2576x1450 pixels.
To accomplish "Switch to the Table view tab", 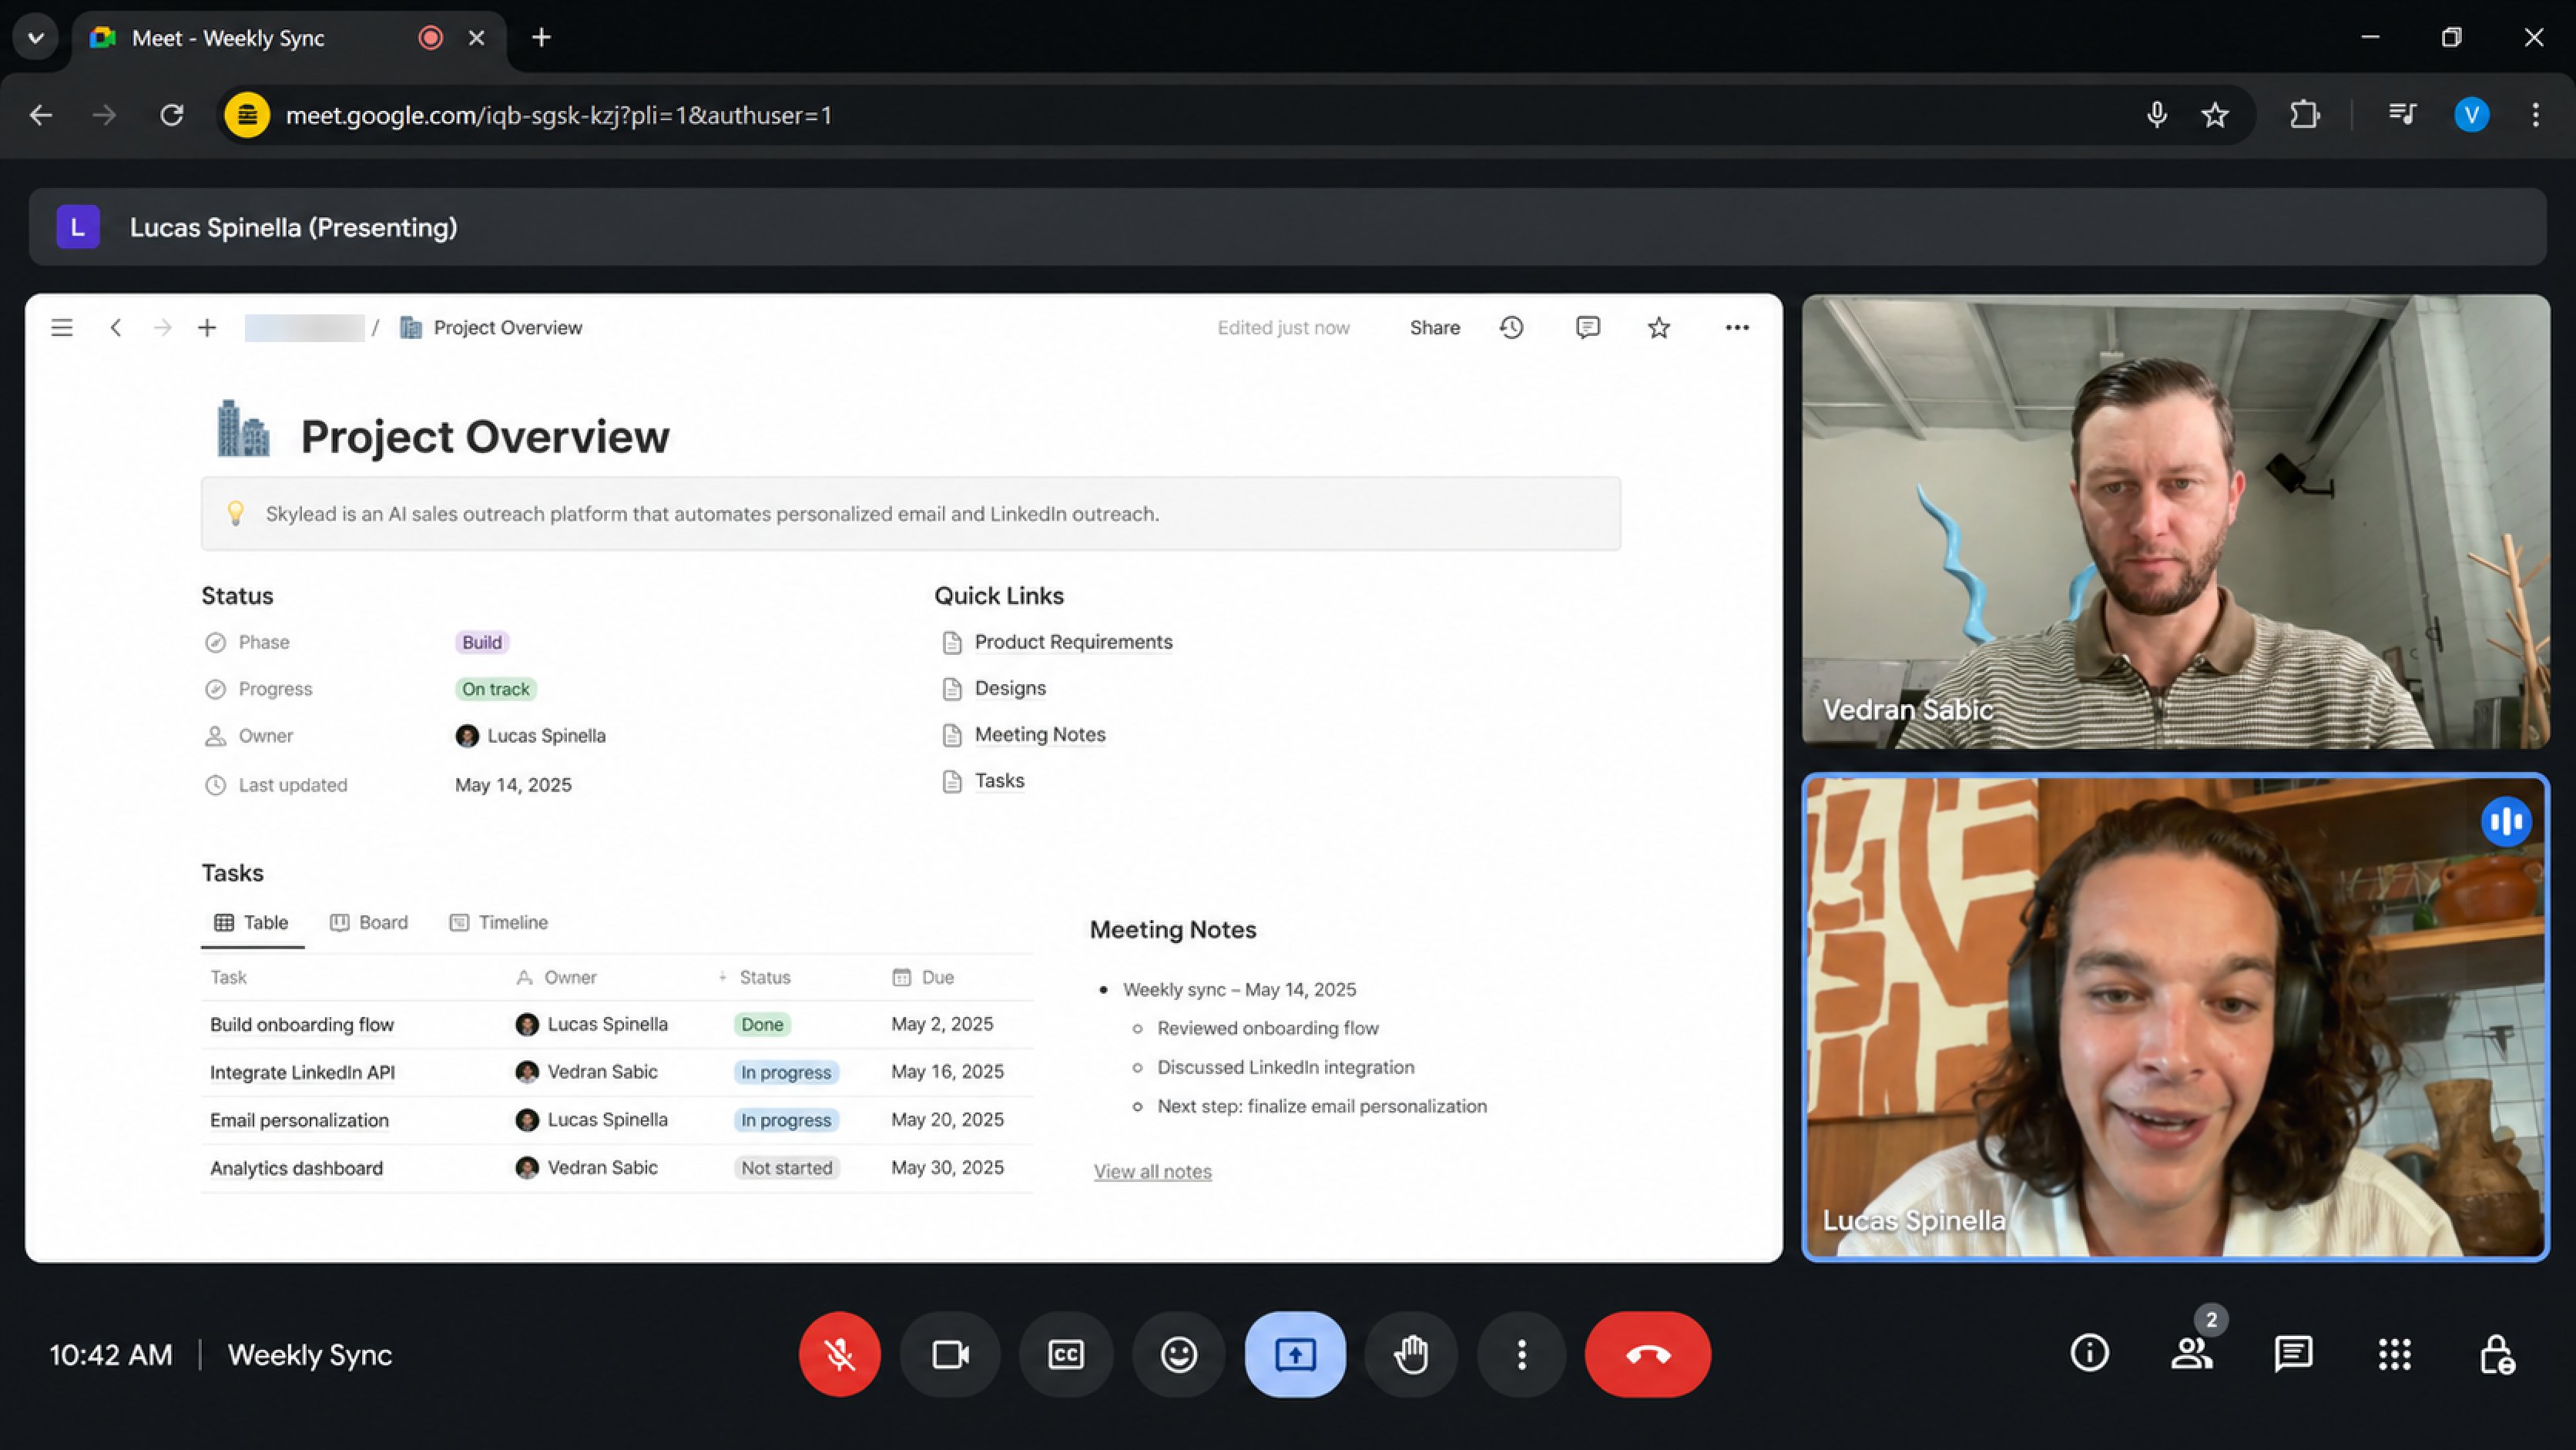I will click(252, 922).
